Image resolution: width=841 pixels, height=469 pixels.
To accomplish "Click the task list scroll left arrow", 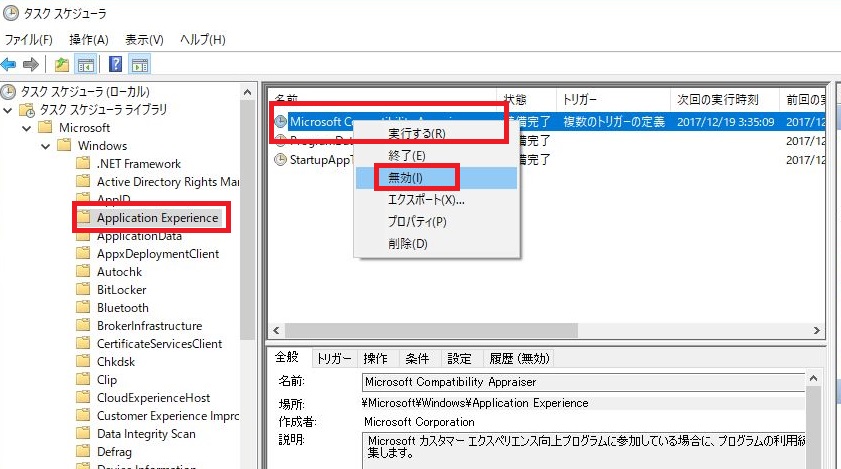I will pos(276,331).
